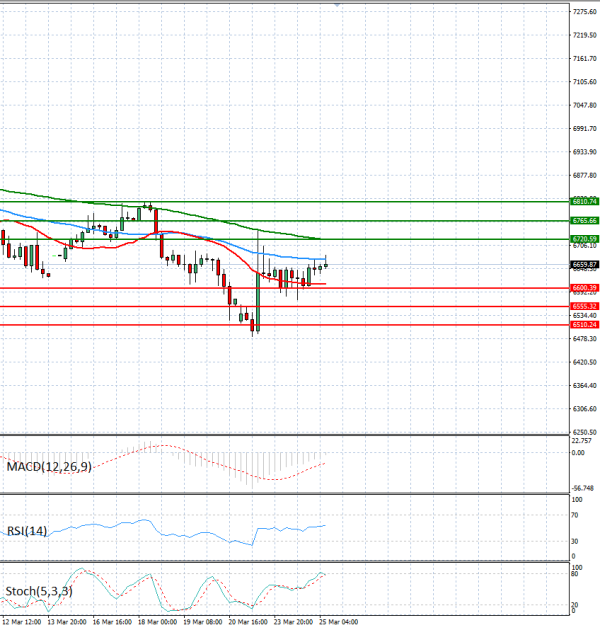Select the 6600.39 red support price tag
The width and height of the screenshot is (600, 630).
pyautogui.click(x=584, y=288)
